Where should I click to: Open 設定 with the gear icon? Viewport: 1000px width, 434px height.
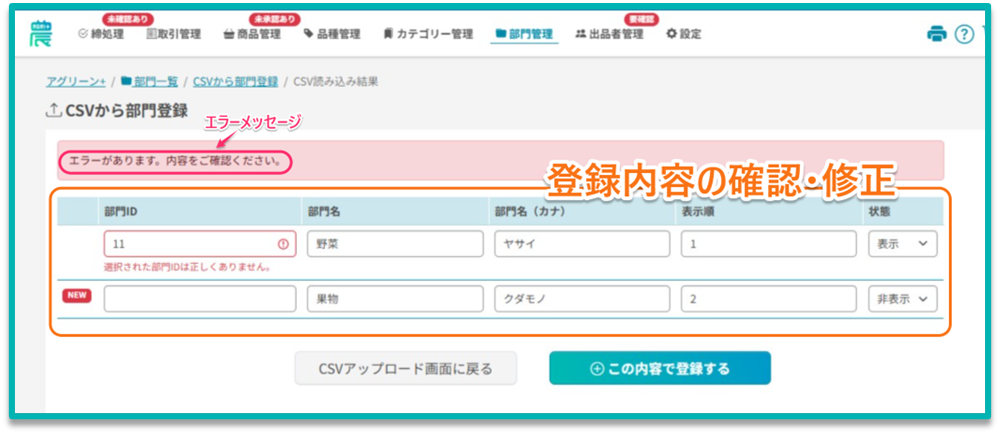(x=671, y=34)
